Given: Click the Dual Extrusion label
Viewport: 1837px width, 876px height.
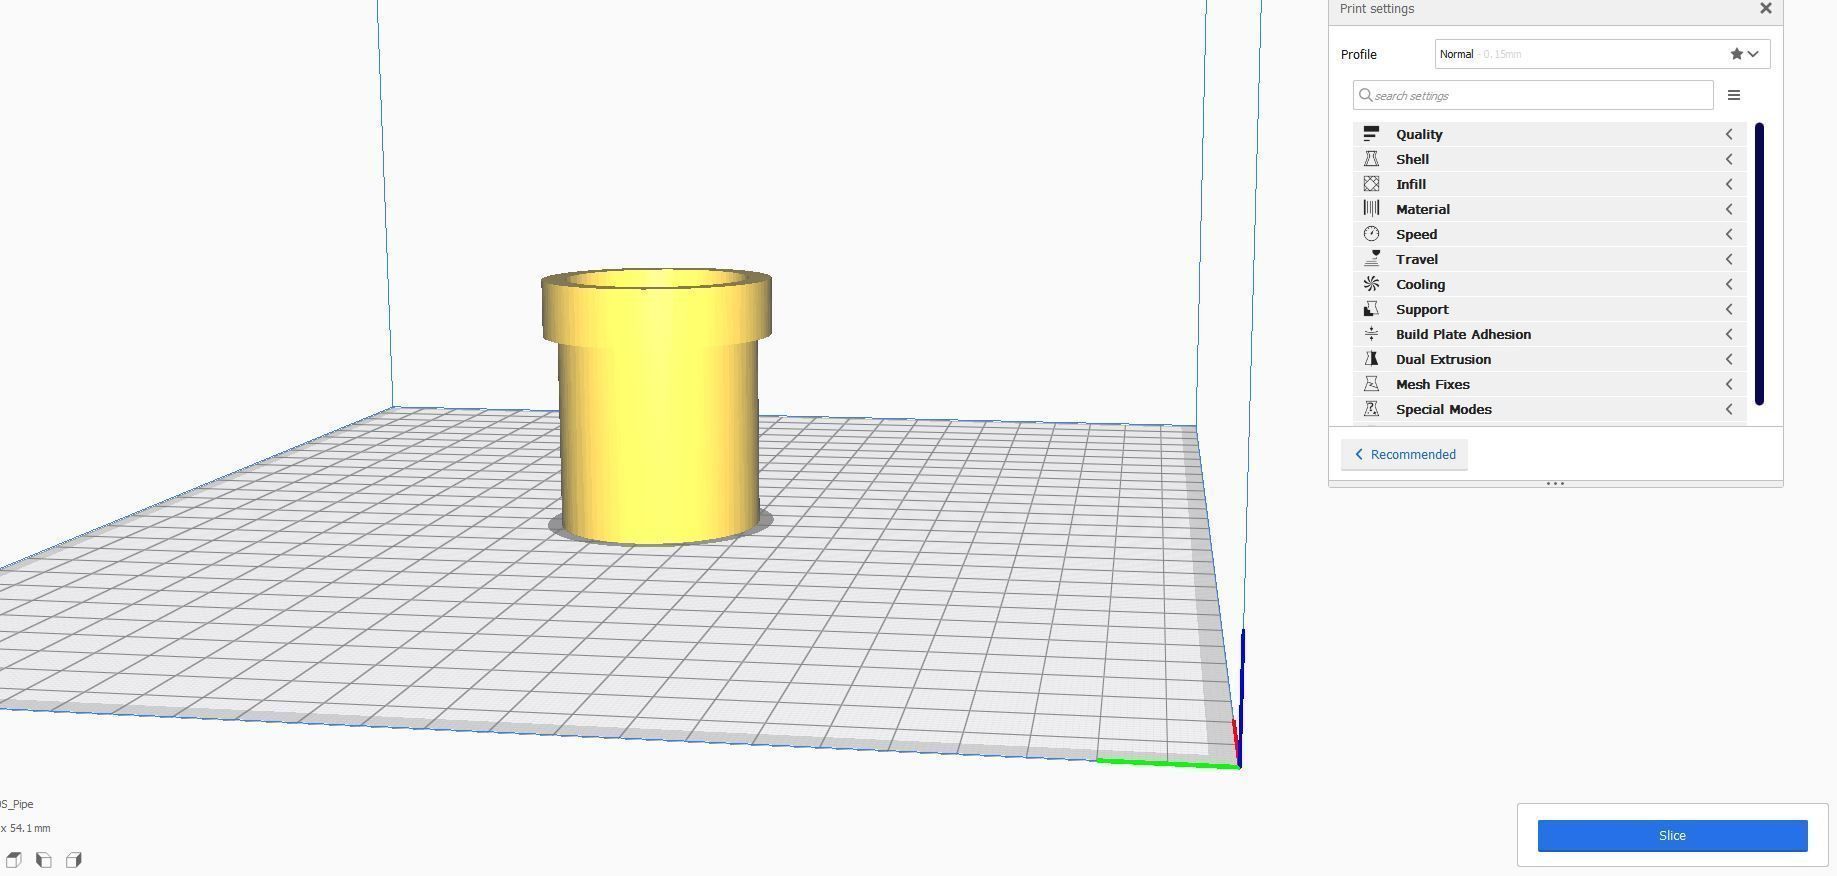Looking at the screenshot, I should pos(1443,359).
